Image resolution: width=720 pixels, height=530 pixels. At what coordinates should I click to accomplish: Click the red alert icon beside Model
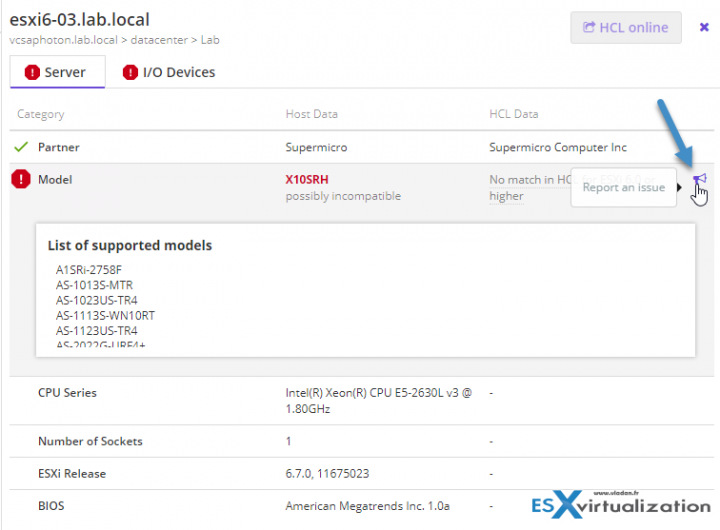pyautogui.click(x=21, y=179)
